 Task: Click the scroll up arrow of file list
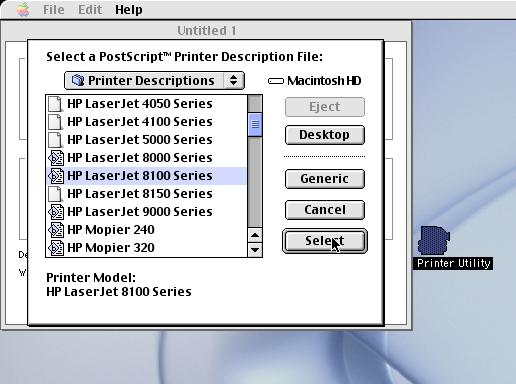coord(255,235)
